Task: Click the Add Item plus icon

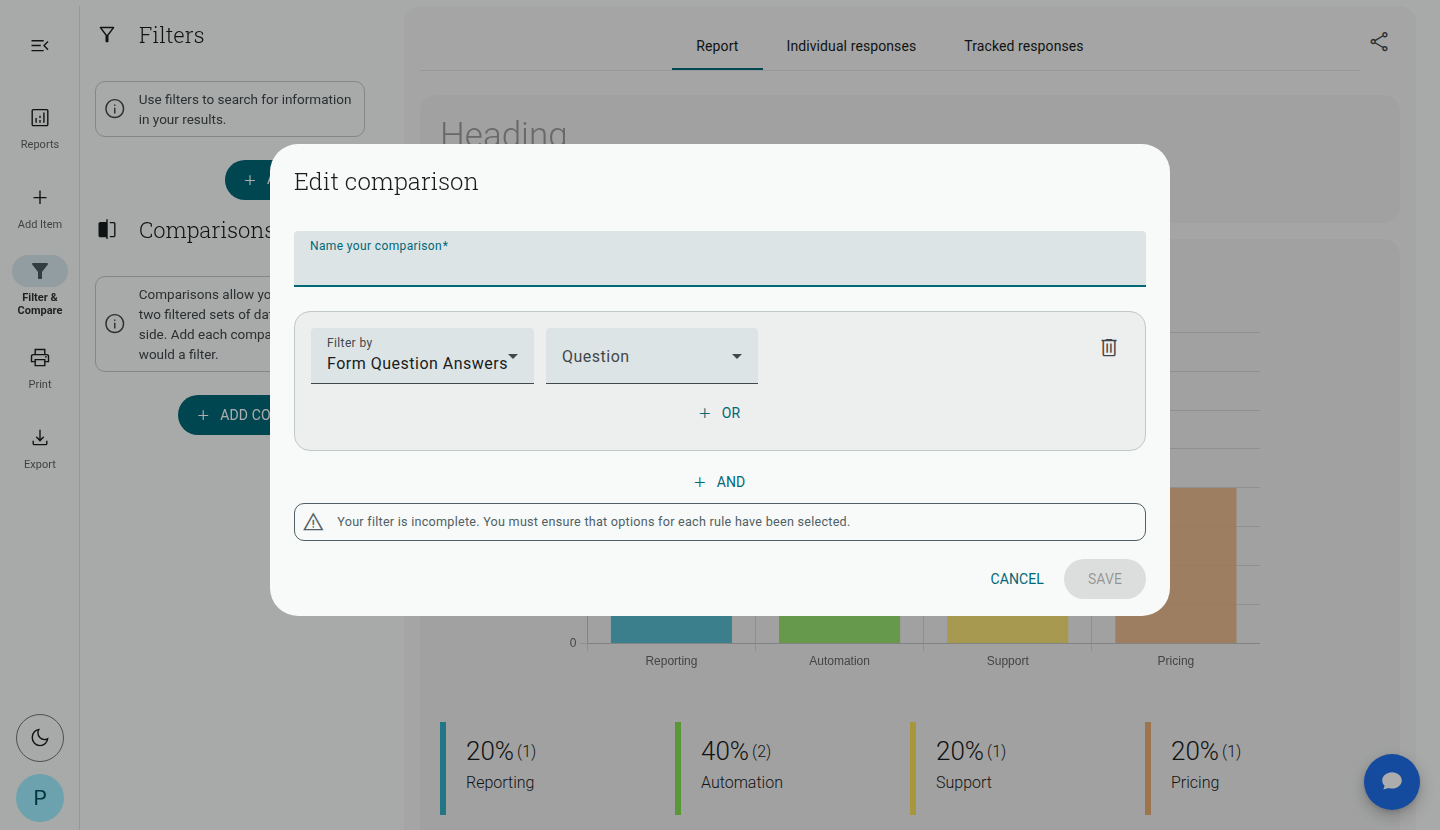Action: click(40, 198)
